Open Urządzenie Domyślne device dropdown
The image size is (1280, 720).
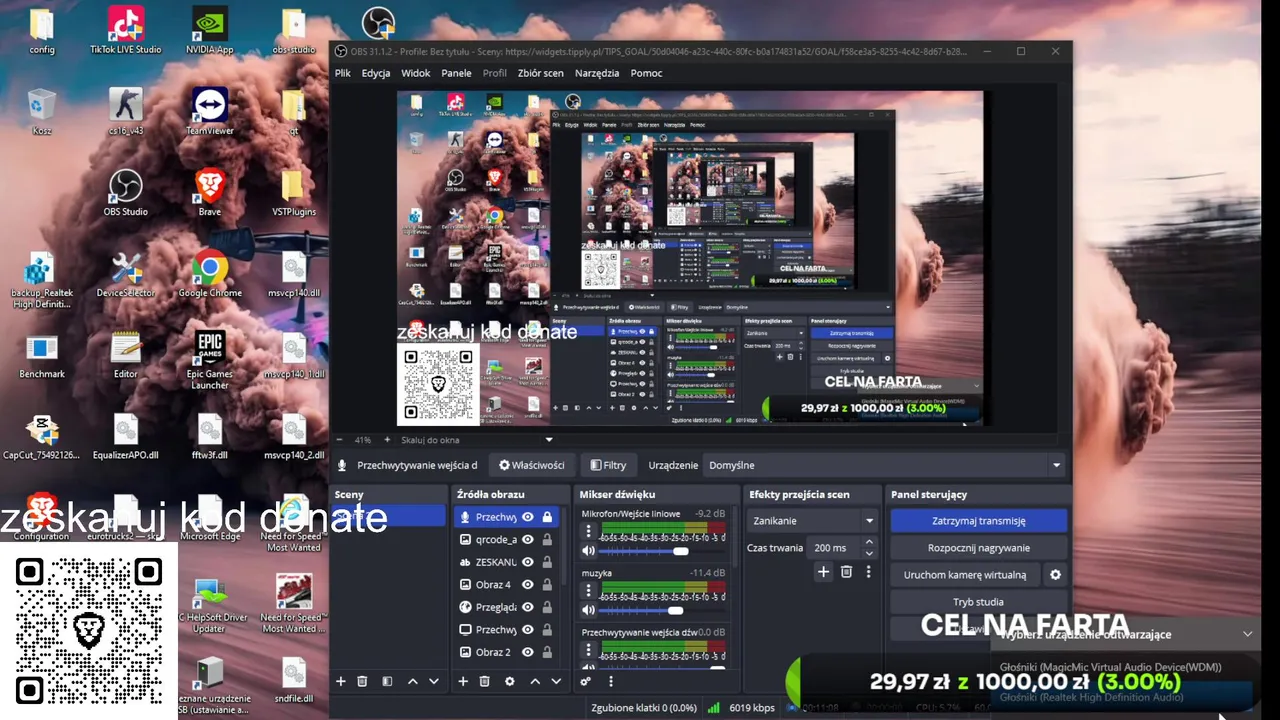coord(884,465)
